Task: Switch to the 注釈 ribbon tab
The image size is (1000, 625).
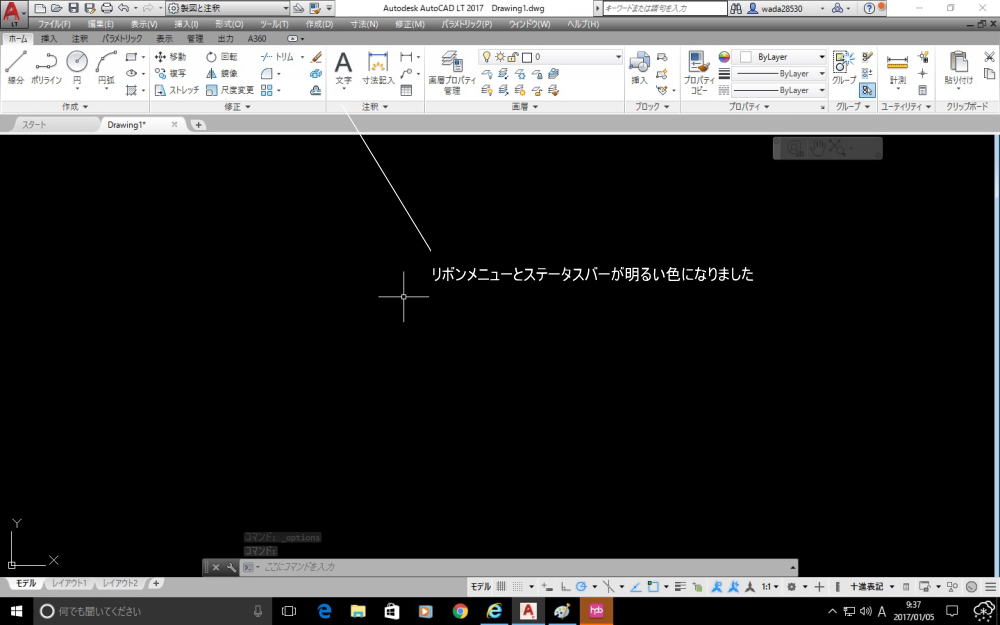Action: coord(80,39)
